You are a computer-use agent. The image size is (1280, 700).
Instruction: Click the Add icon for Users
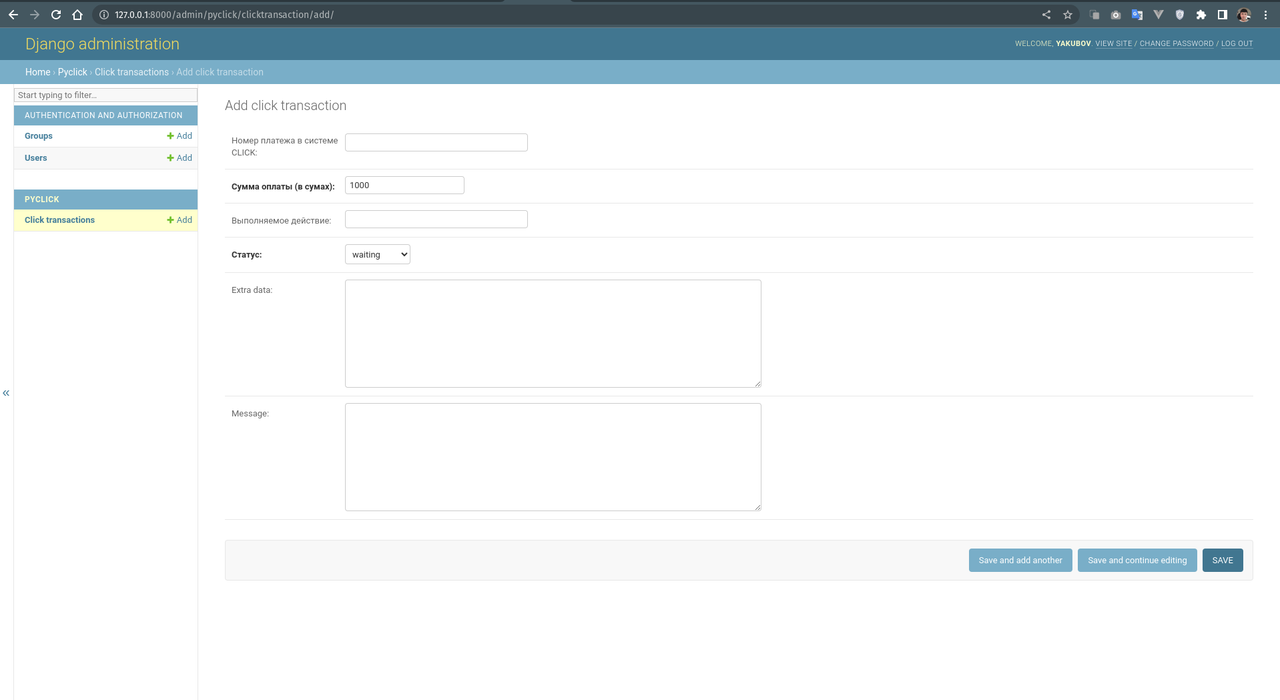171,158
